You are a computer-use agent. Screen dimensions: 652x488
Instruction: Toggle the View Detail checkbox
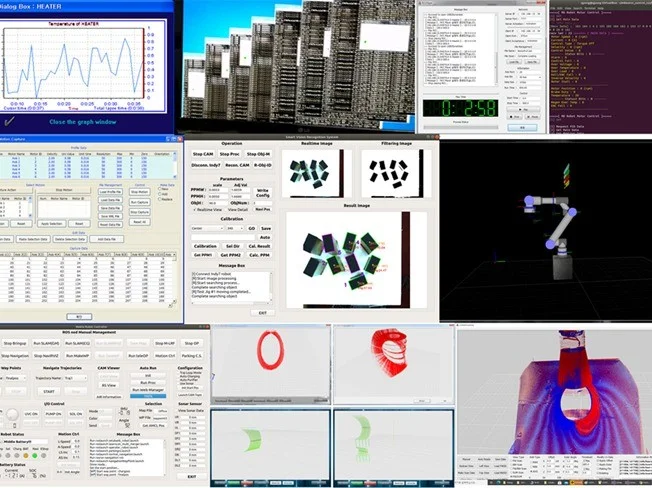[226, 210]
